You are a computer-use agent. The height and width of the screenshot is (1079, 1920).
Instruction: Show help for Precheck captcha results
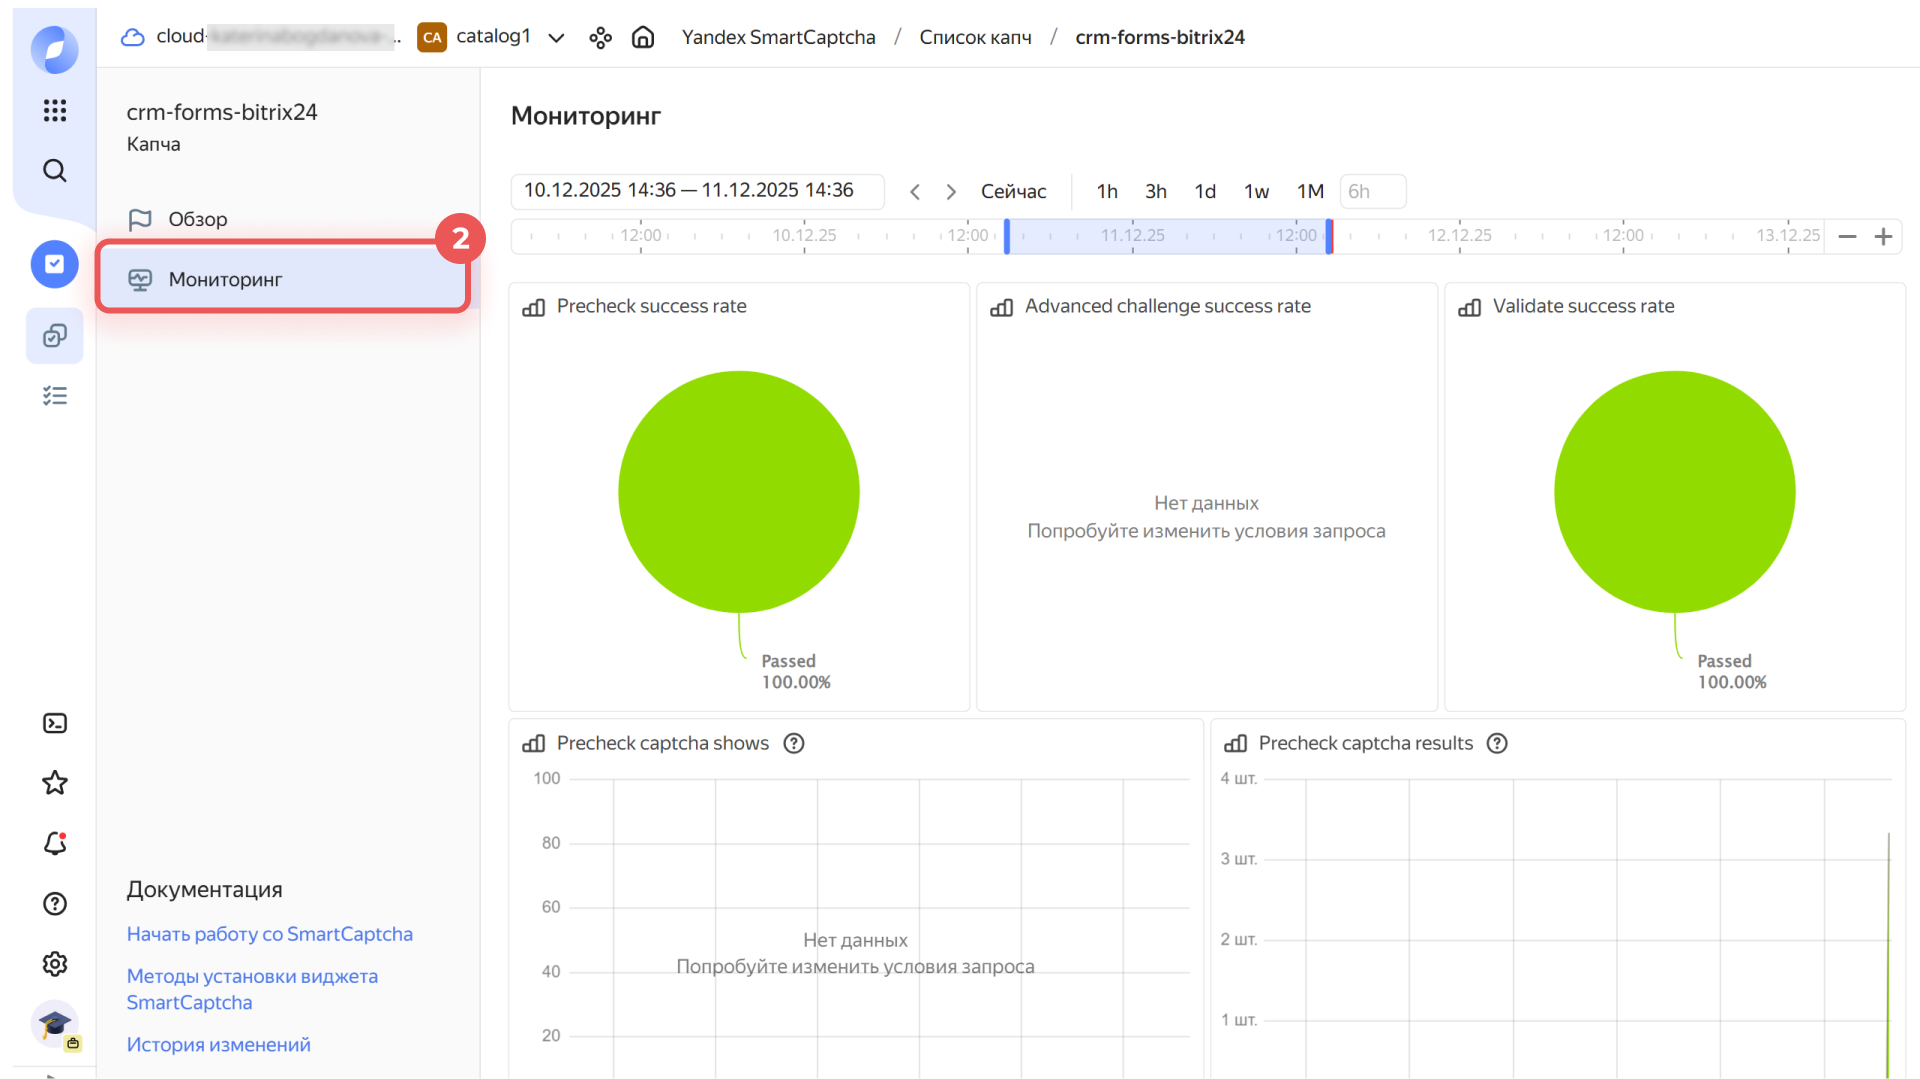click(x=1497, y=743)
